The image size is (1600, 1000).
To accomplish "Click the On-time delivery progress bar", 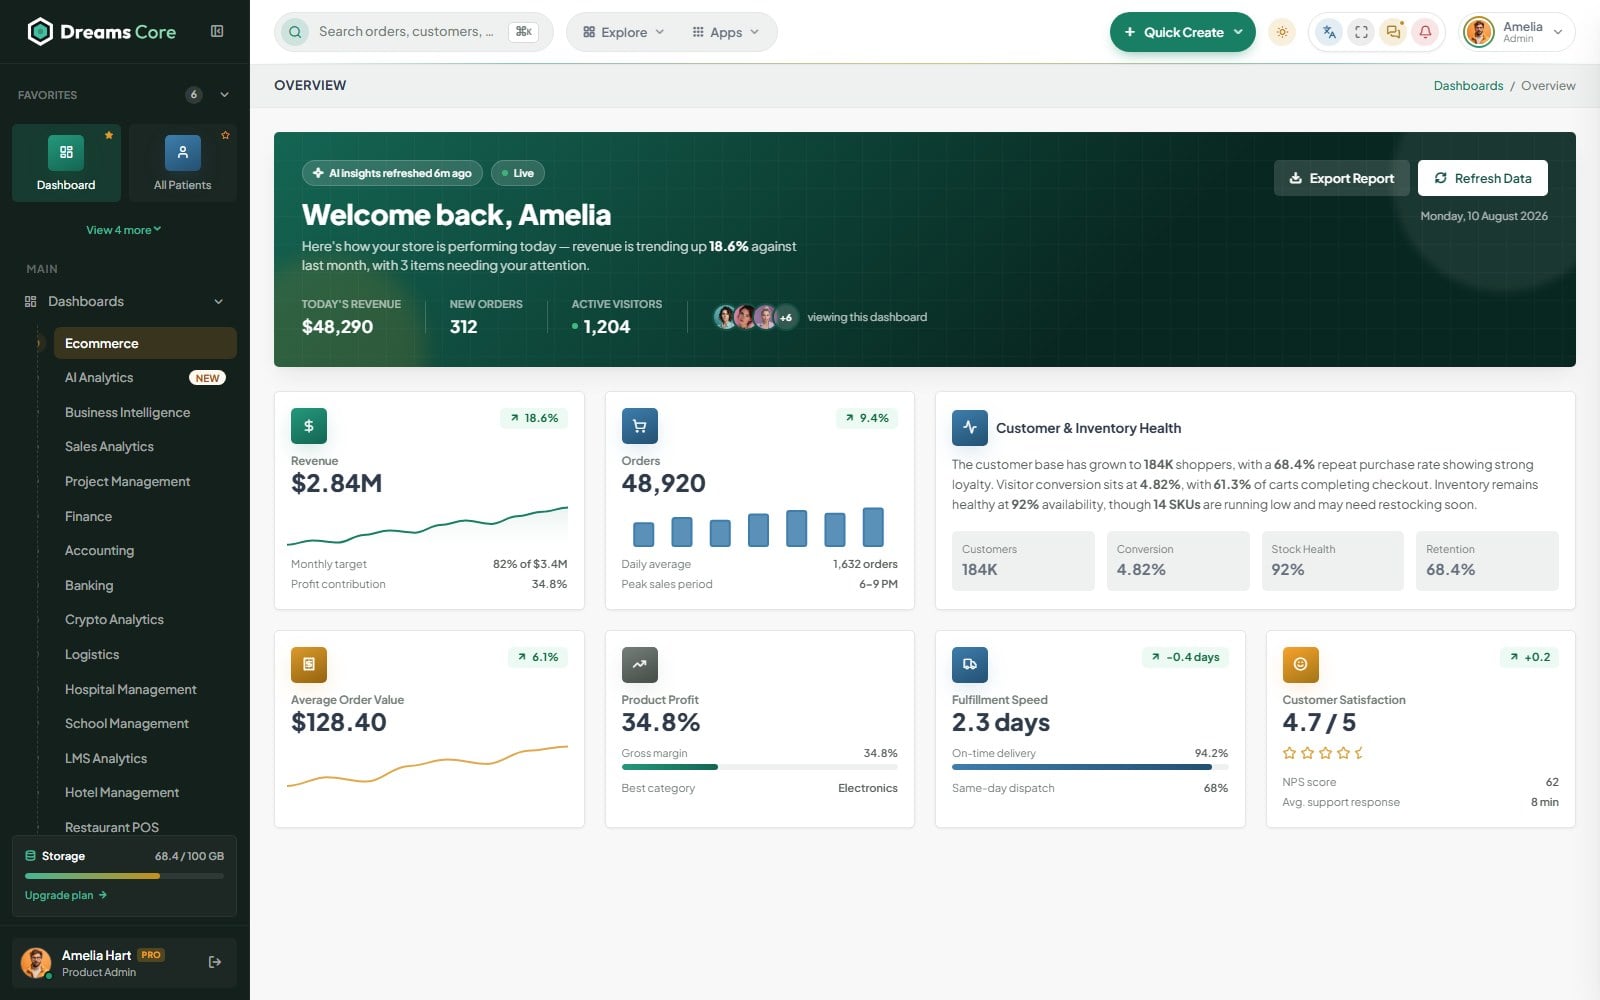I will pos(1090,767).
